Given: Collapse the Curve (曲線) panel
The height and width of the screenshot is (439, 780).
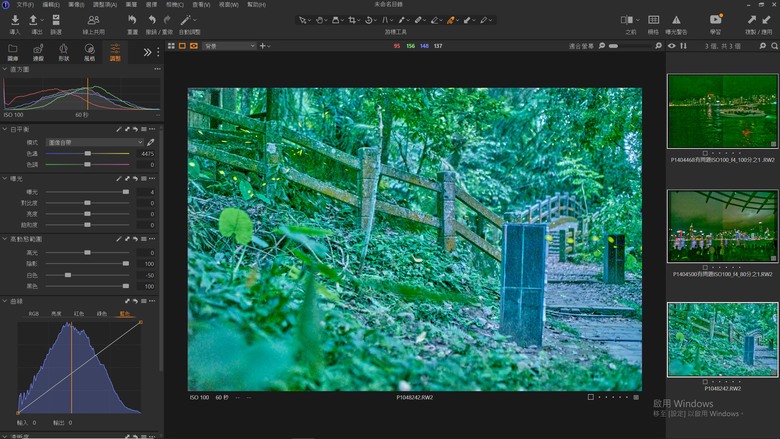Looking at the screenshot, I should 5,301.
